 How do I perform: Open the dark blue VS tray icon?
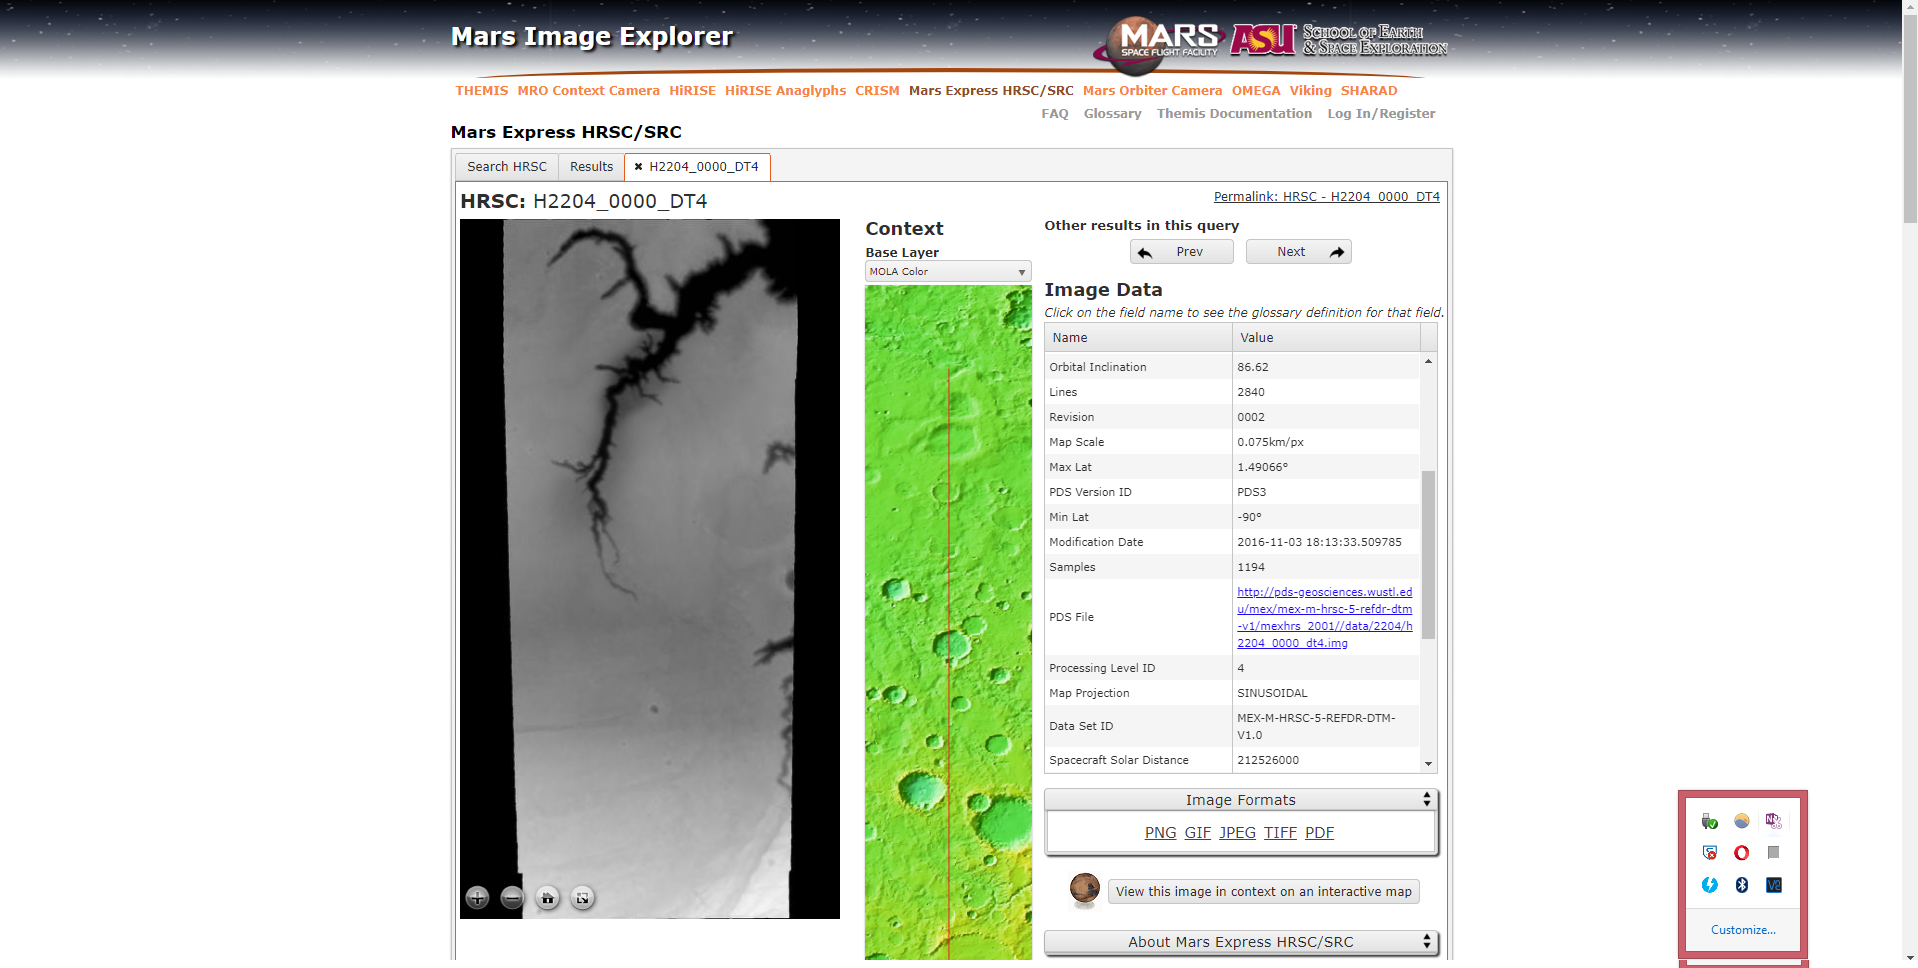1774,885
